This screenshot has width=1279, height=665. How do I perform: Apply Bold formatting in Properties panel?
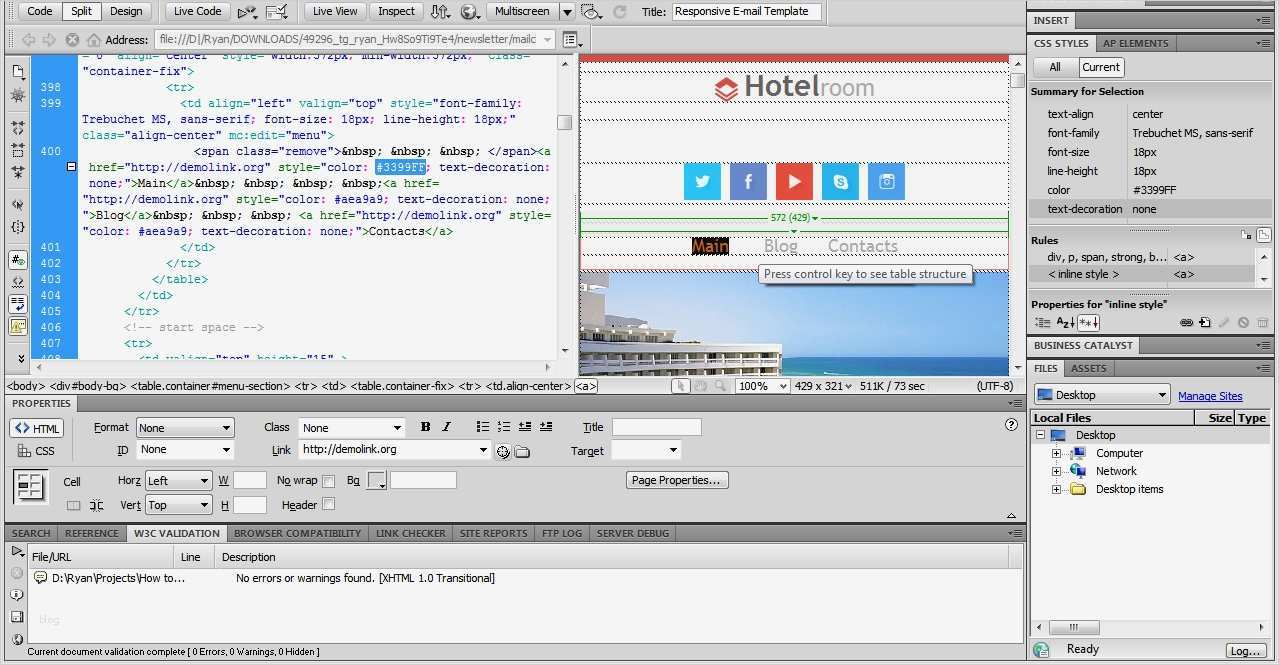425,427
